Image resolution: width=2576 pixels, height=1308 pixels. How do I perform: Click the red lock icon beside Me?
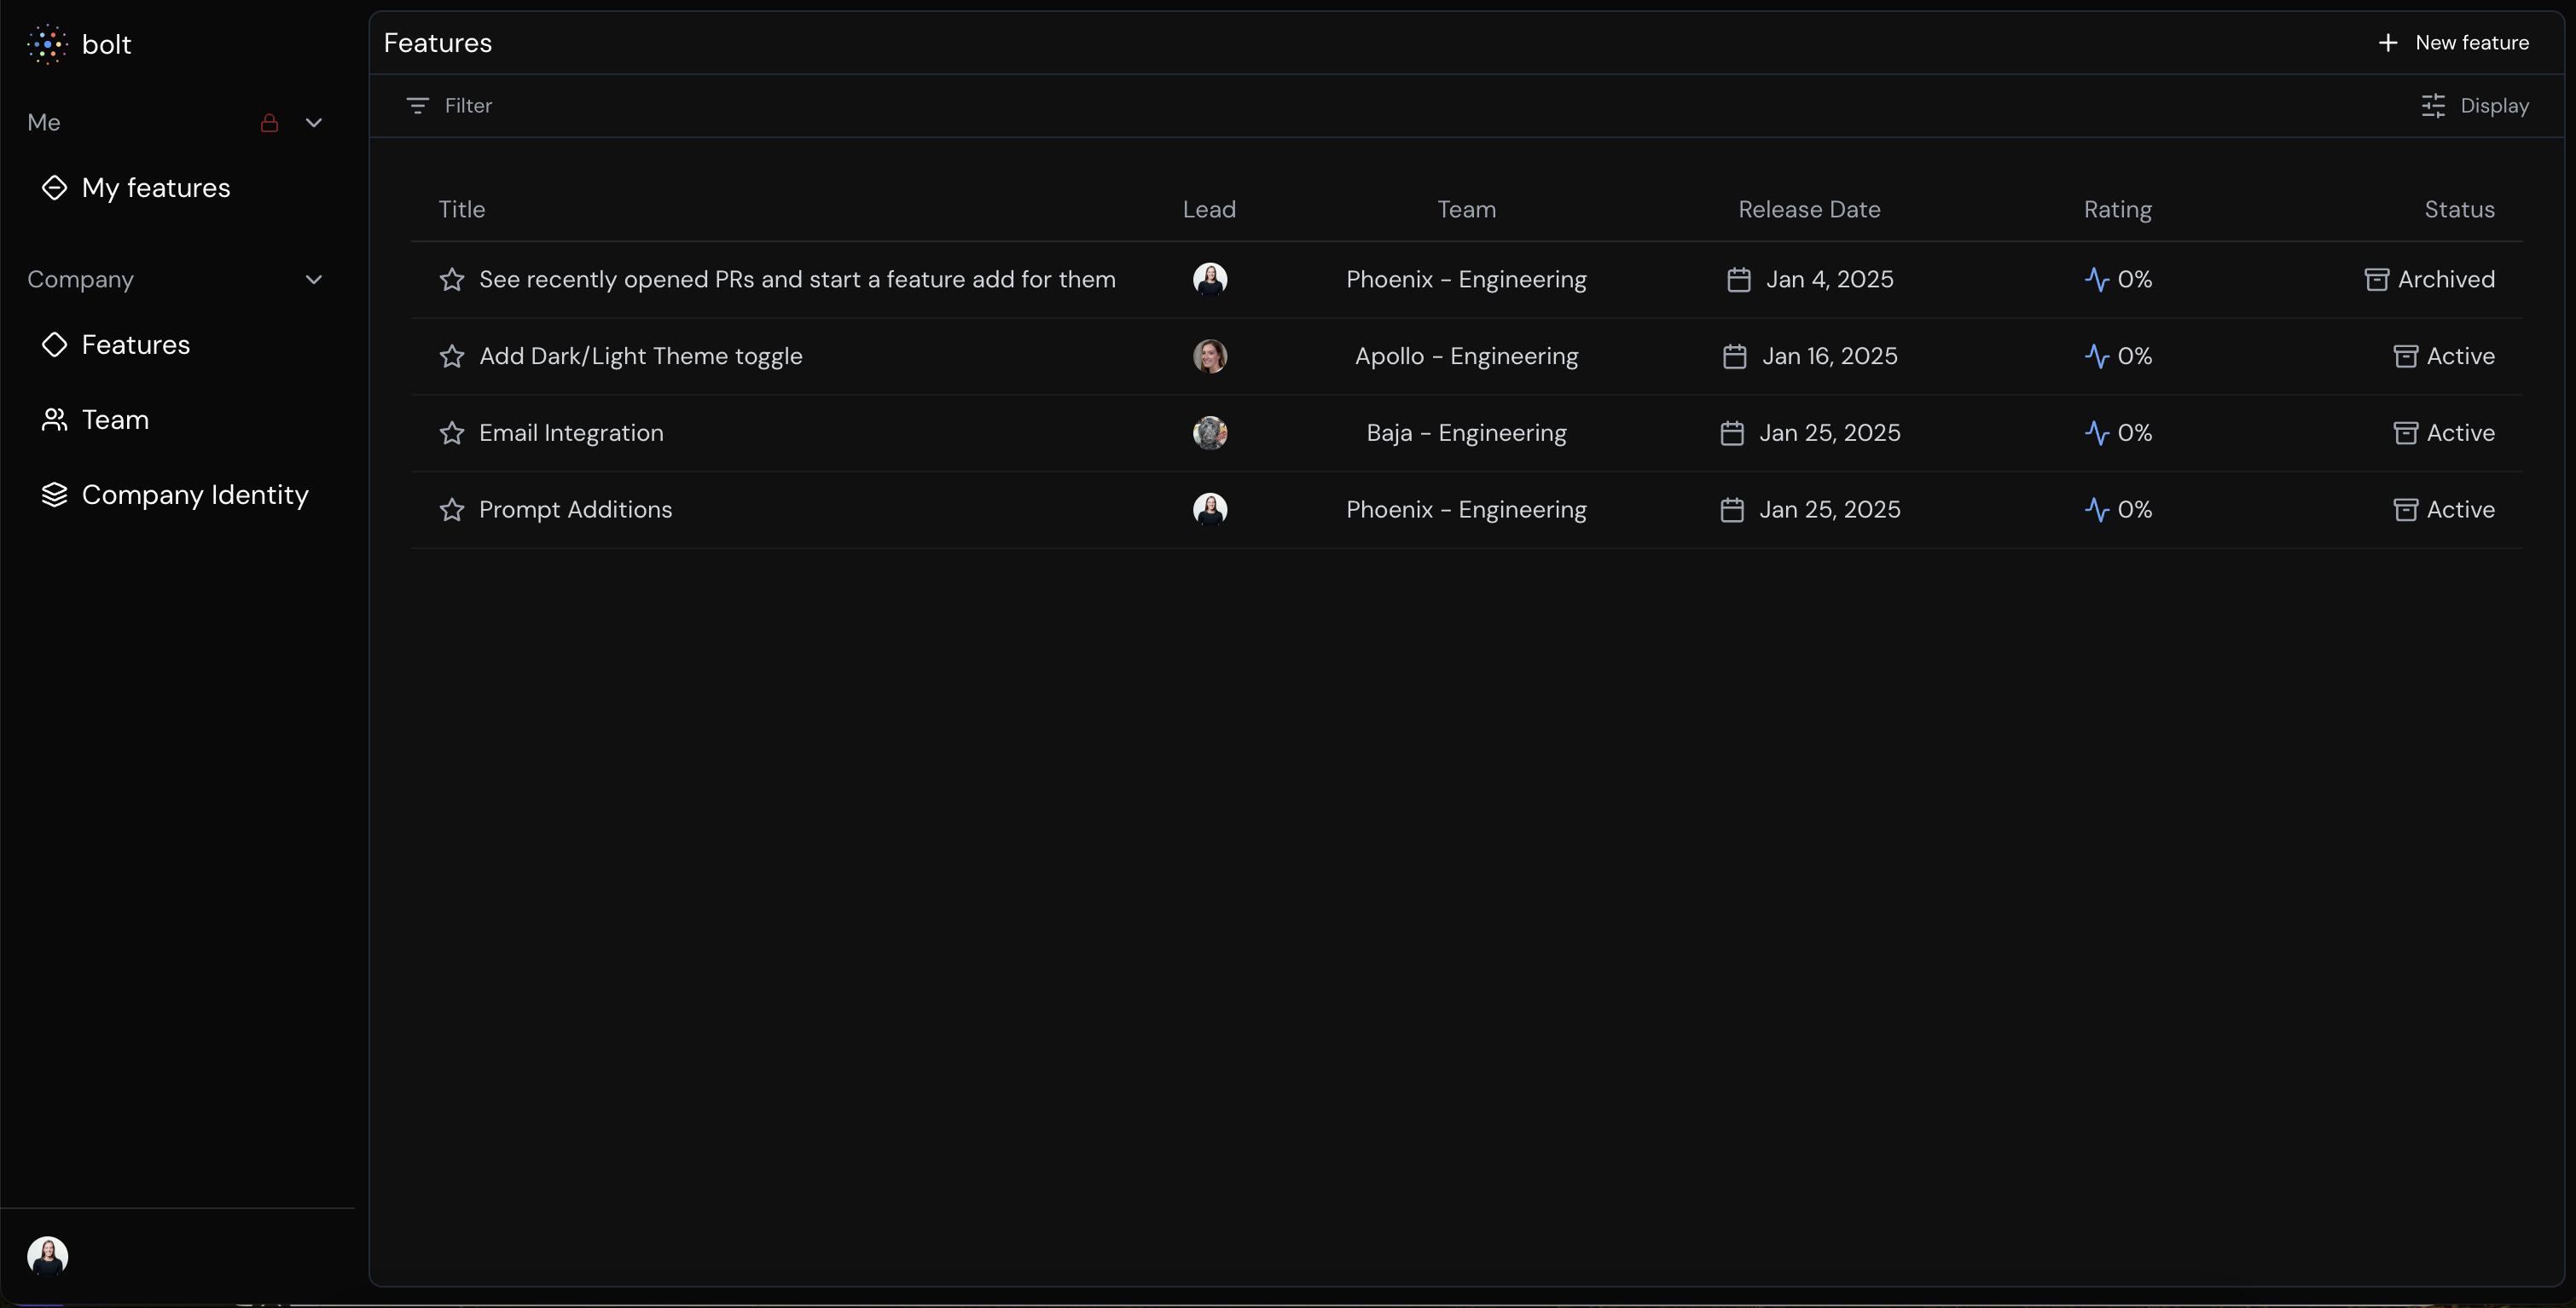269,123
